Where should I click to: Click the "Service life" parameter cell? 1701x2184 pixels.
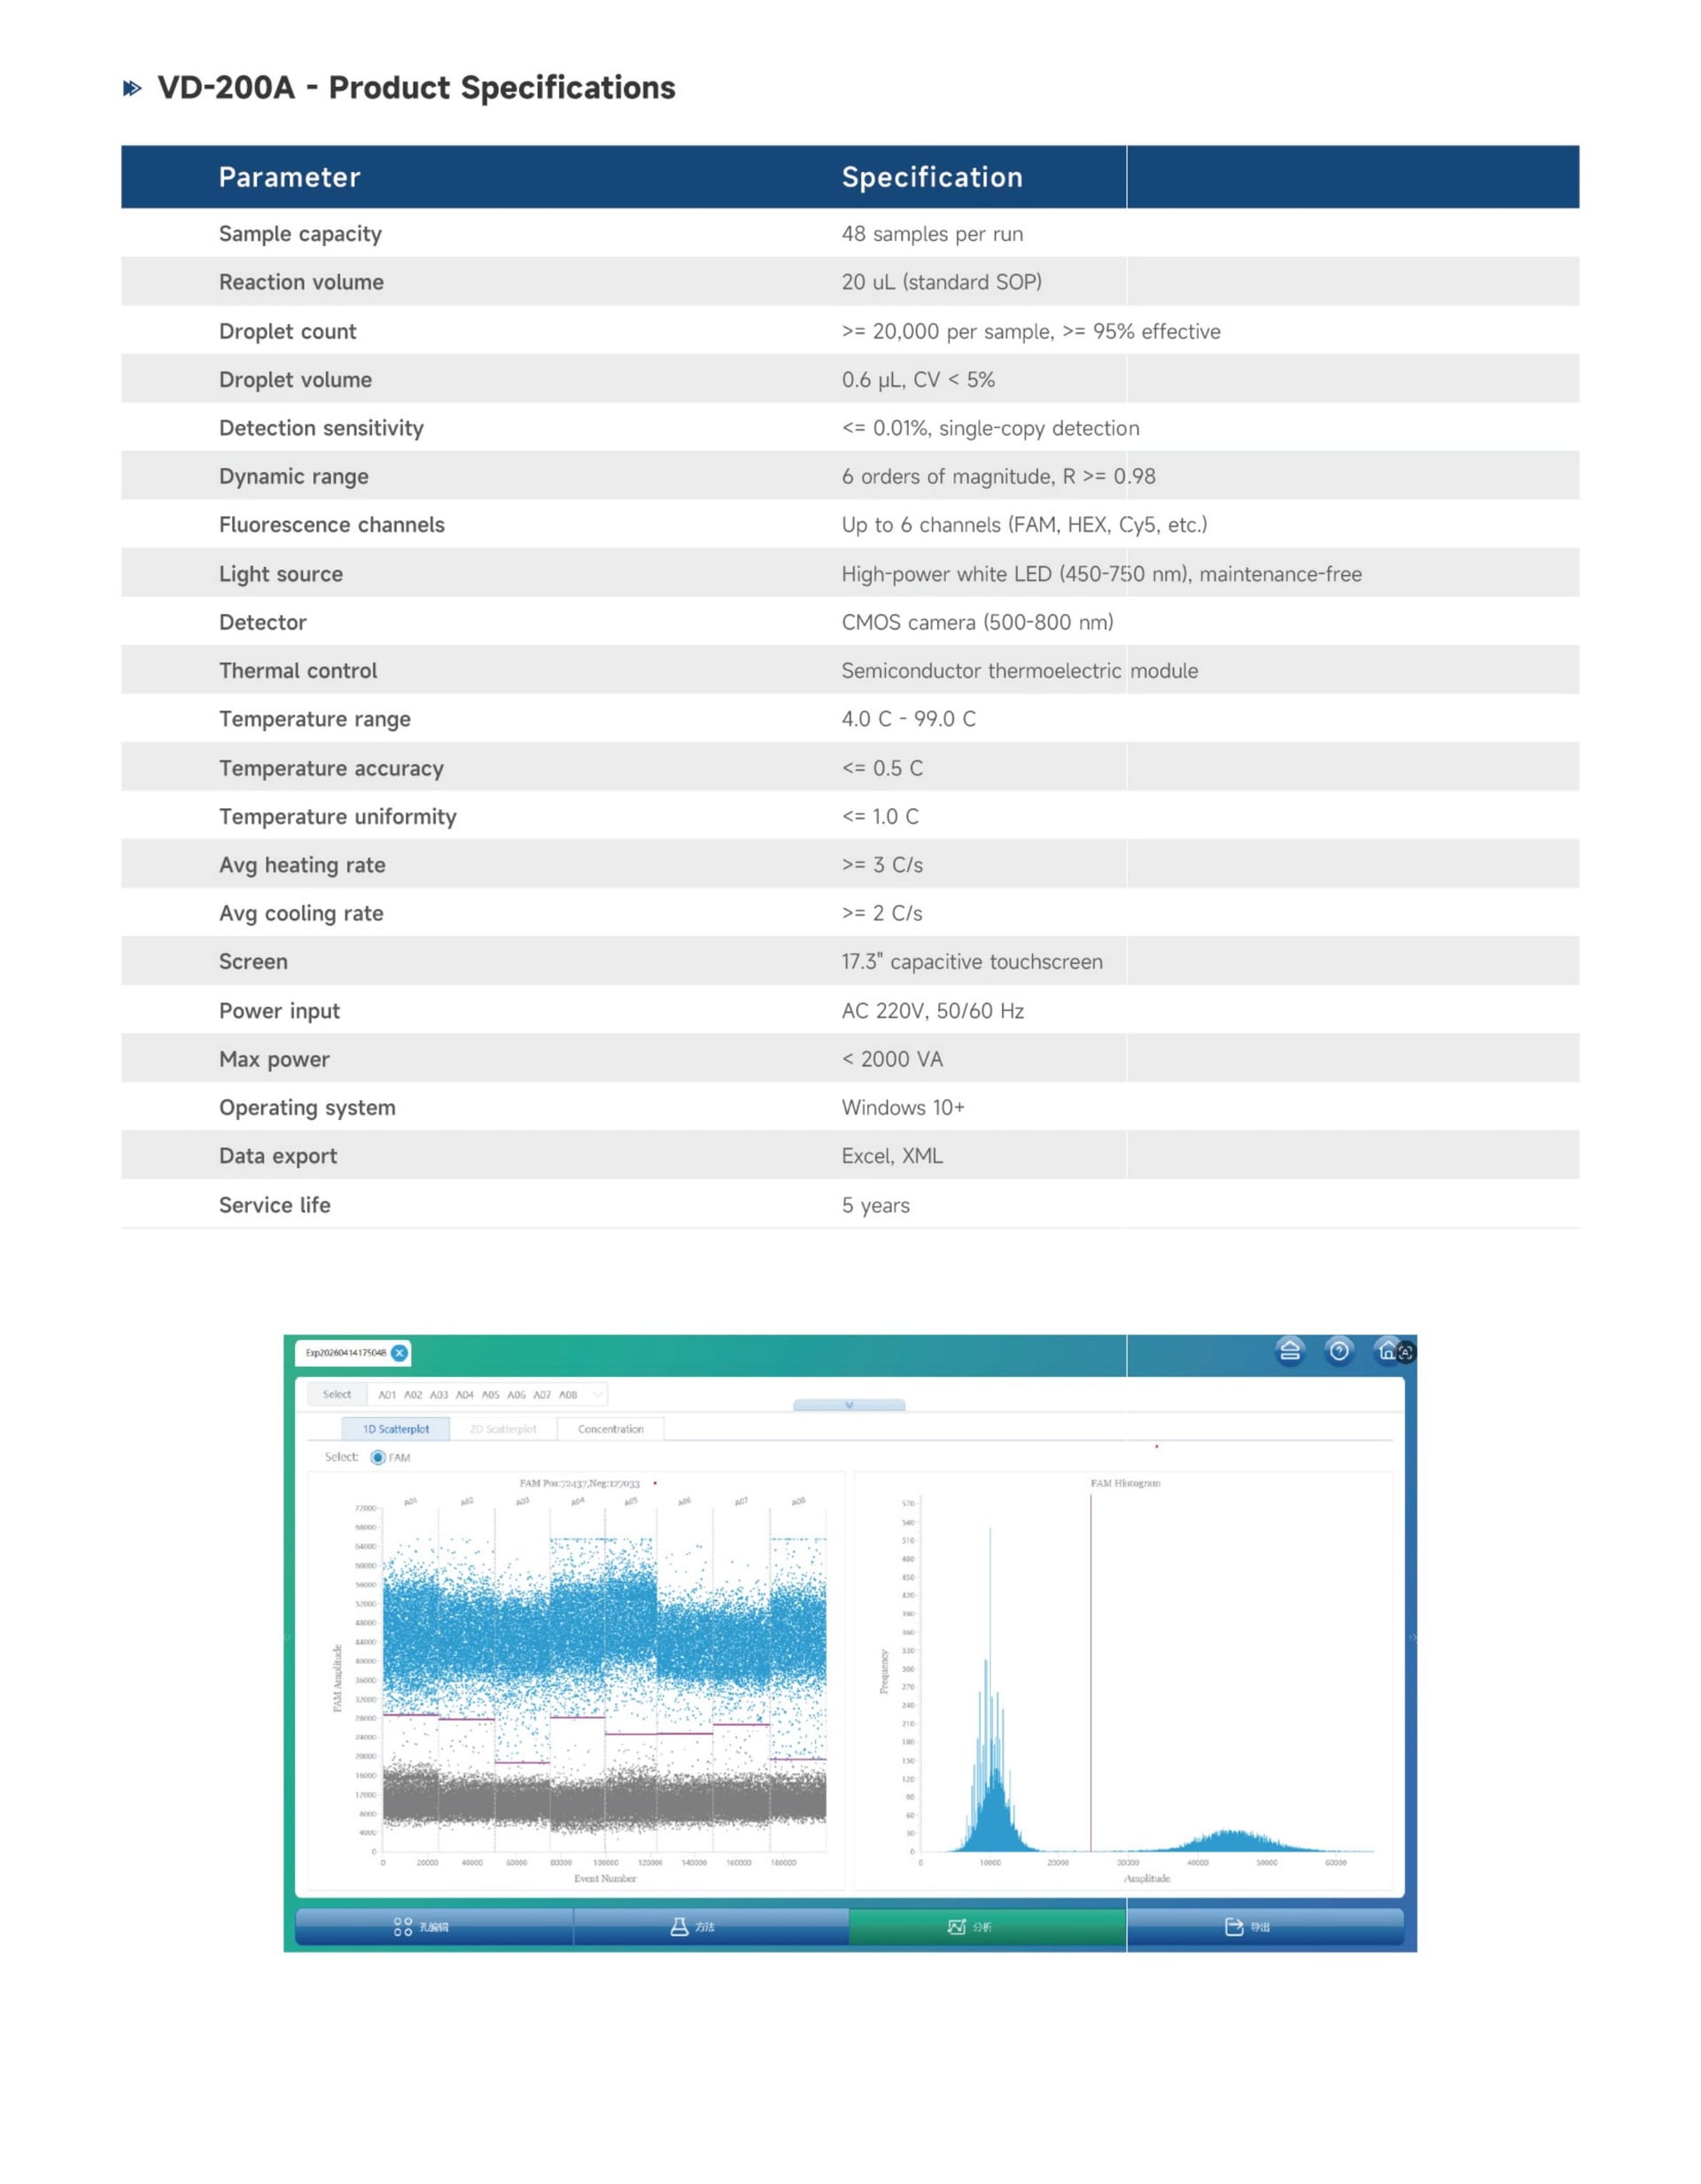pyautogui.click(x=274, y=1205)
